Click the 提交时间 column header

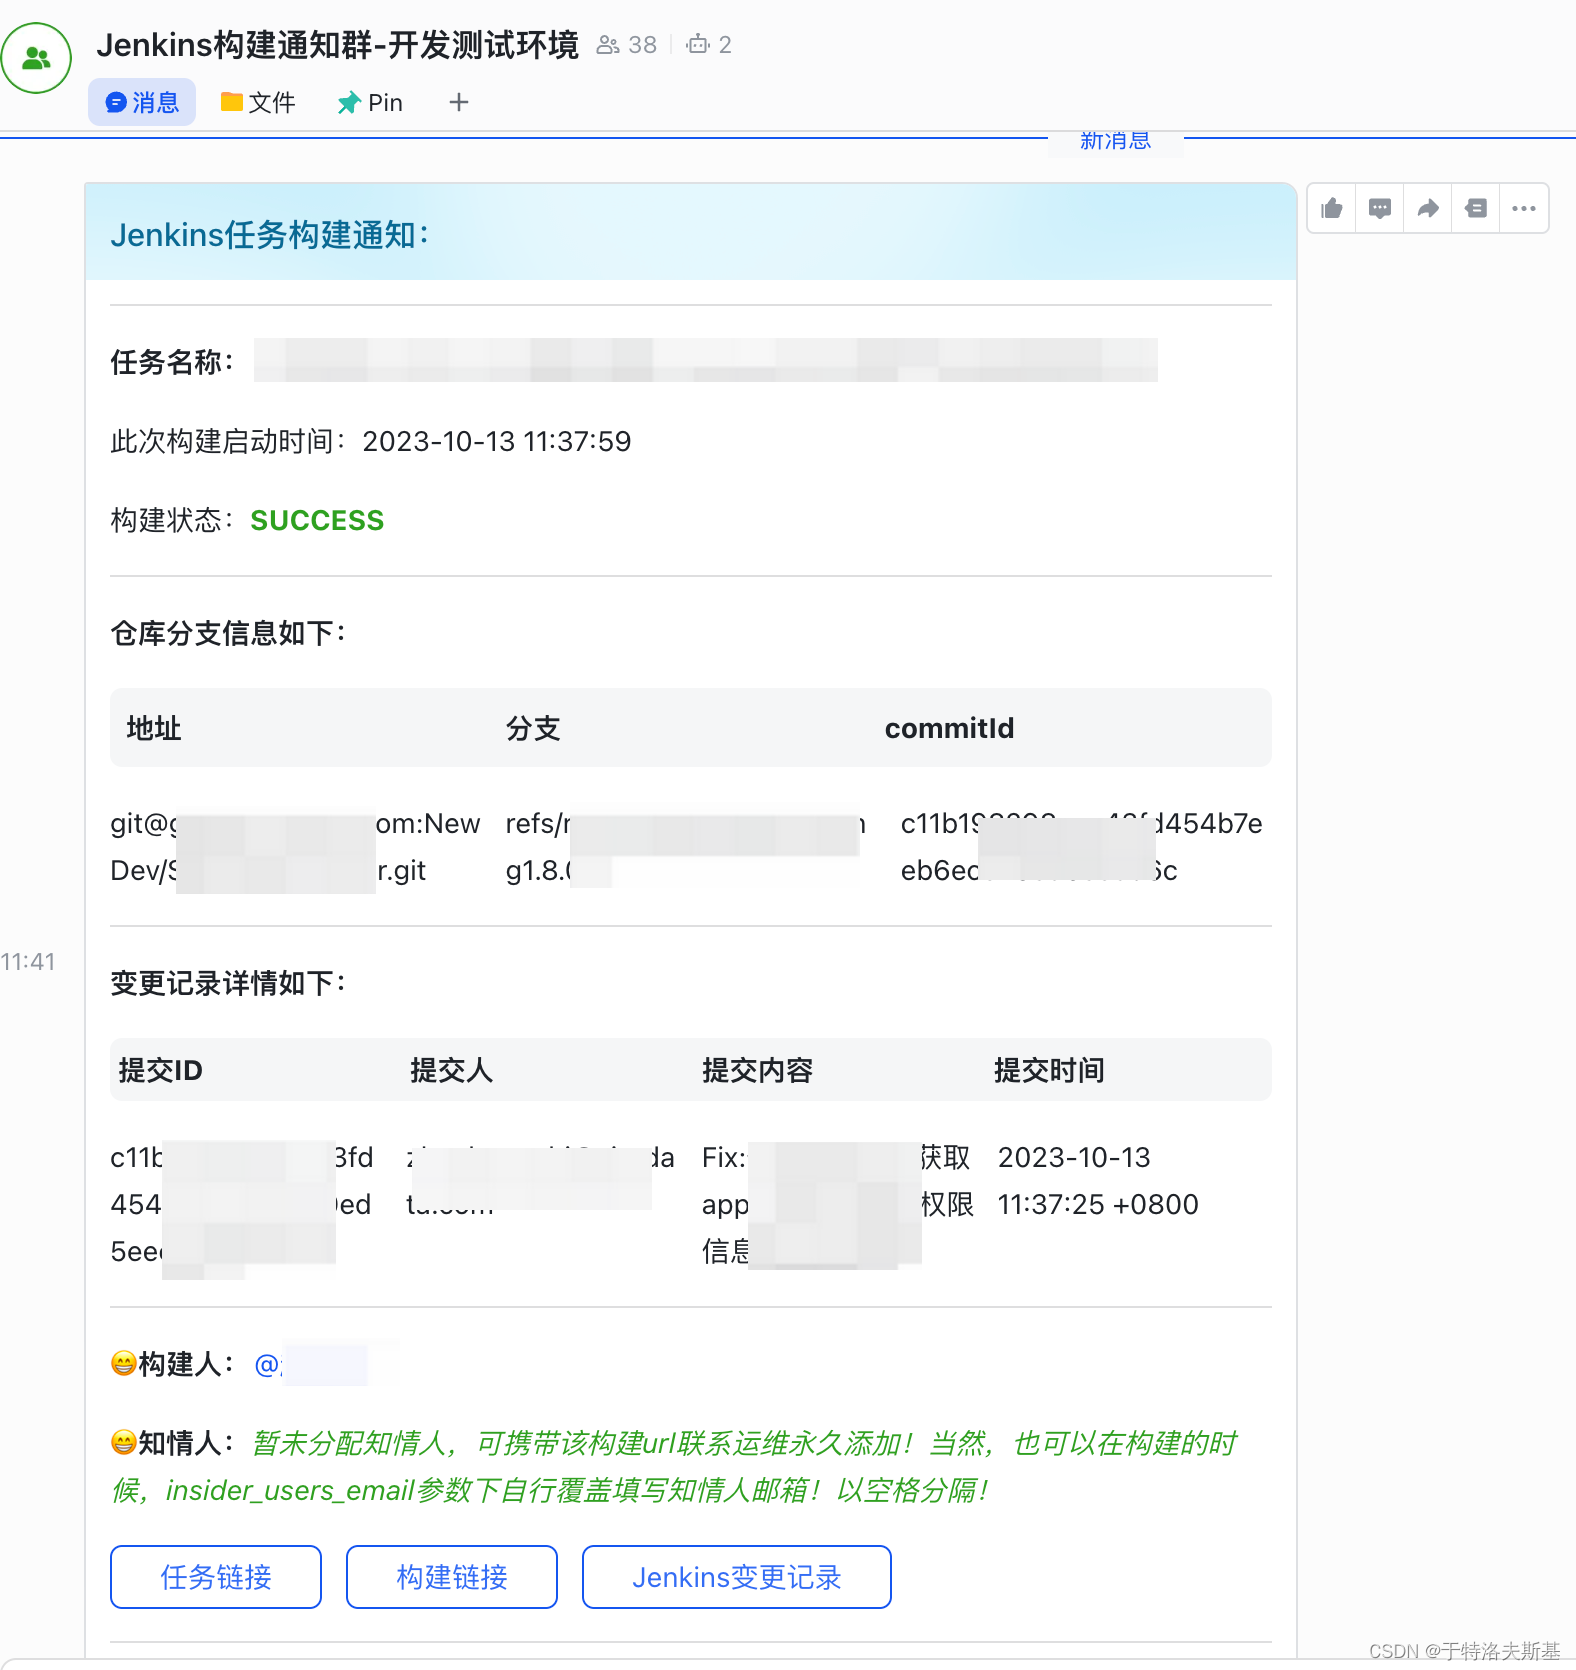click(x=1049, y=1070)
